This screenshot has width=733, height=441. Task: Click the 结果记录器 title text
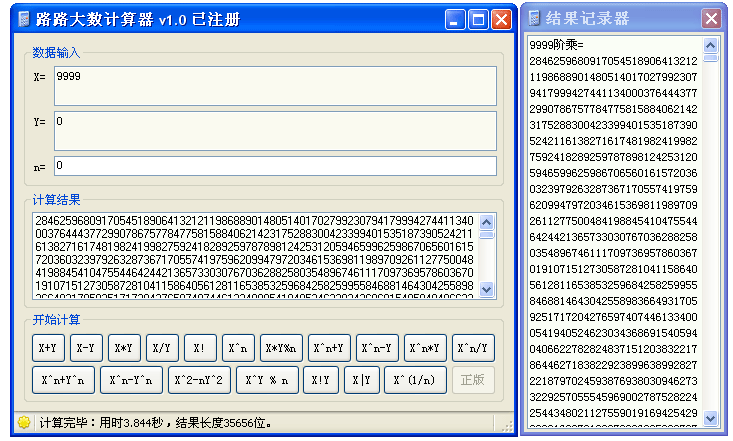tap(587, 19)
